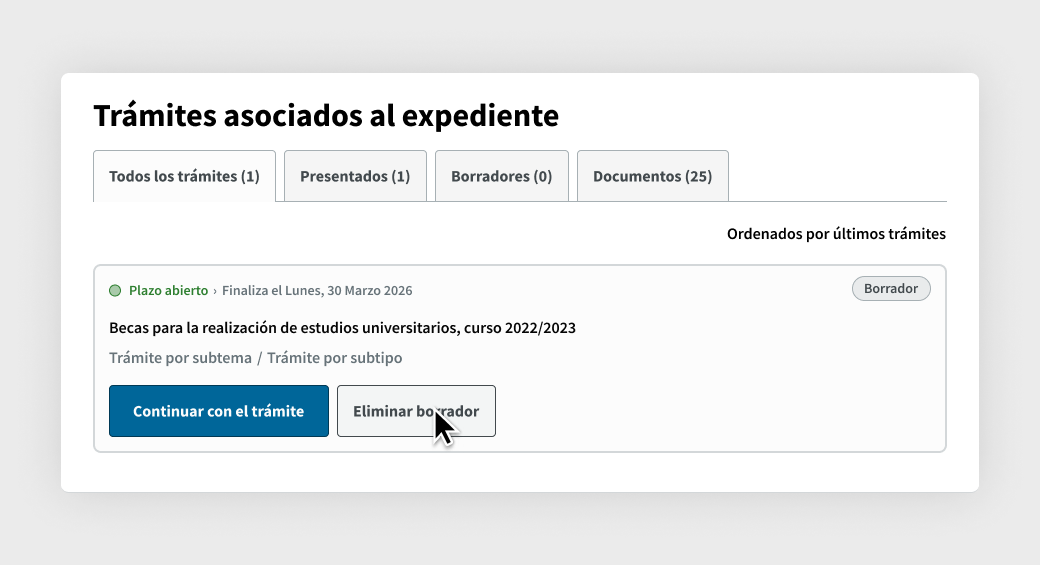
Task: Open the Becas para la realización de estudios title
Action: click(x=342, y=328)
